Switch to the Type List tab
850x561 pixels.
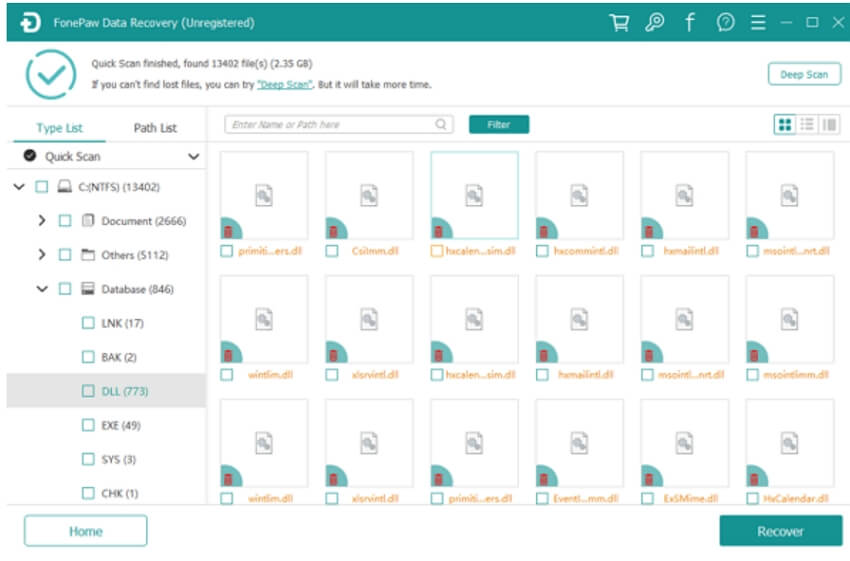click(x=60, y=128)
